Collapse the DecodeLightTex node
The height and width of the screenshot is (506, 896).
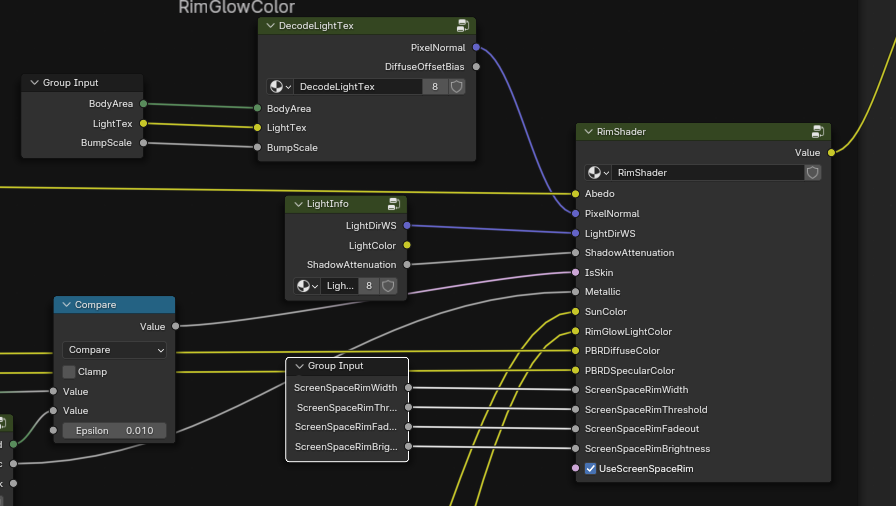(x=269, y=26)
